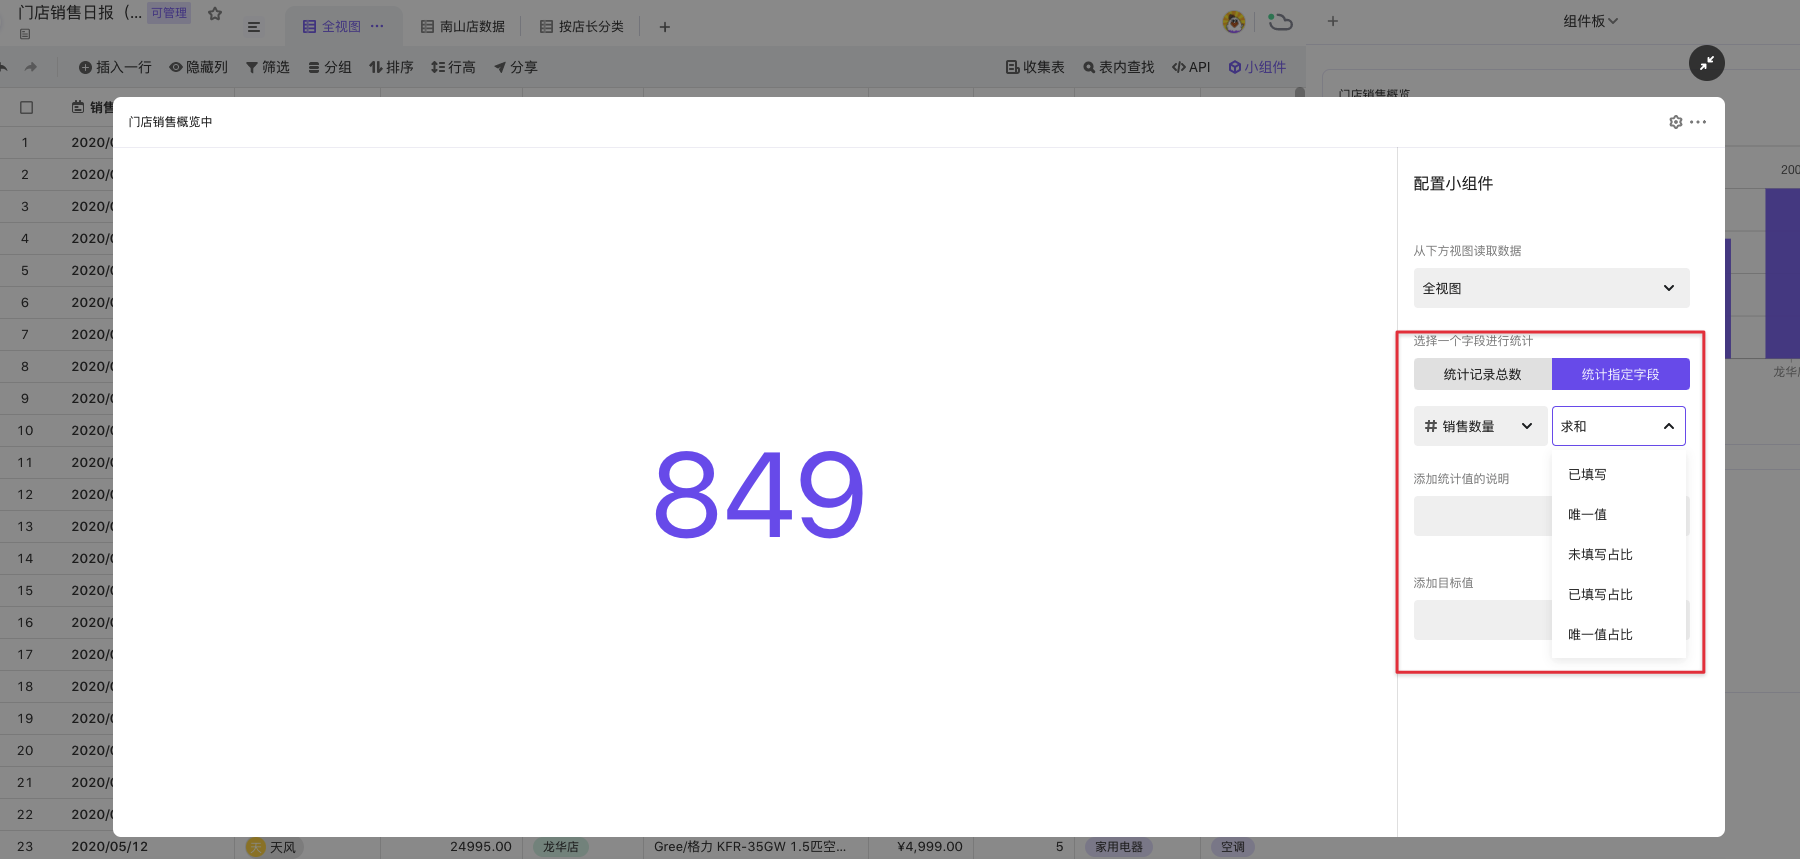This screenshot has height=859, width=1800.
Task: Click the Gree/格力 KFR-35GW product cell
Action: (755, 847)
